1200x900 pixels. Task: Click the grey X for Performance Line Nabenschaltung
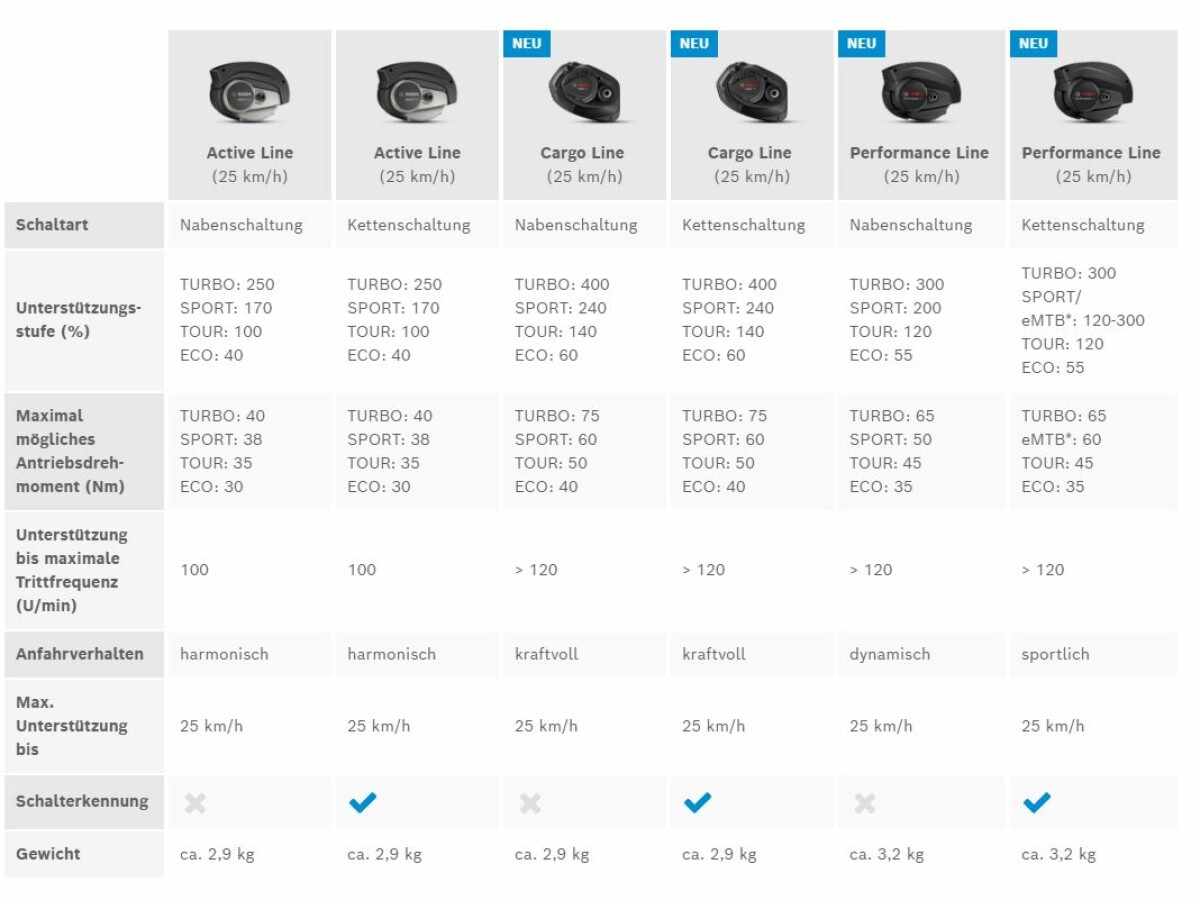click(865, 802)
